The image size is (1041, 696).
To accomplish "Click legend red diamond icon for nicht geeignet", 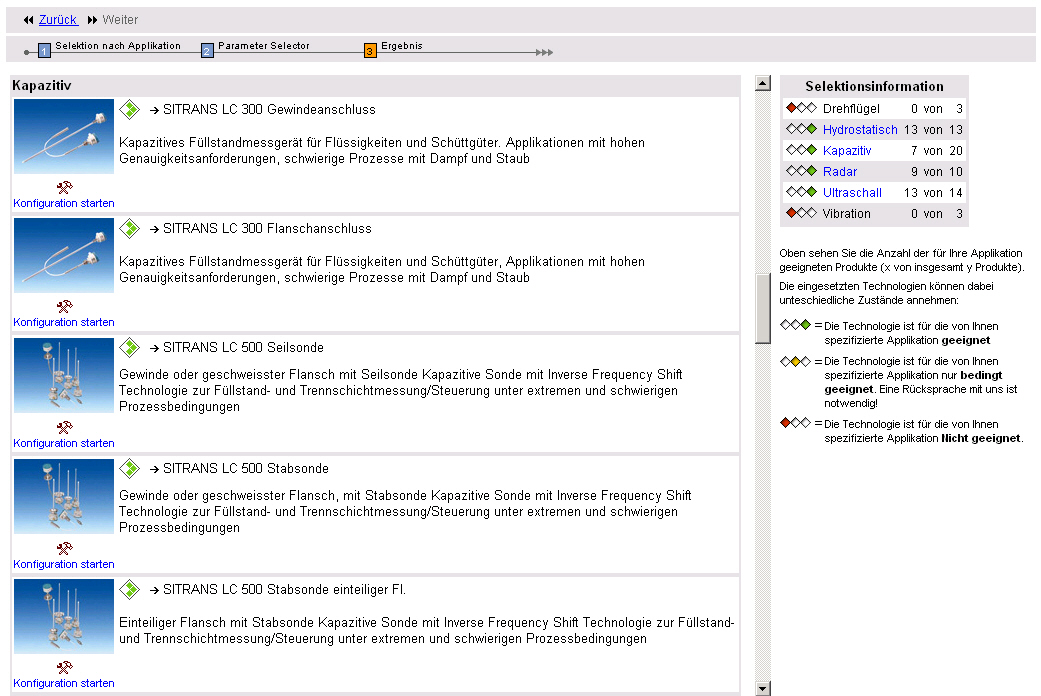I will [795, 422].
